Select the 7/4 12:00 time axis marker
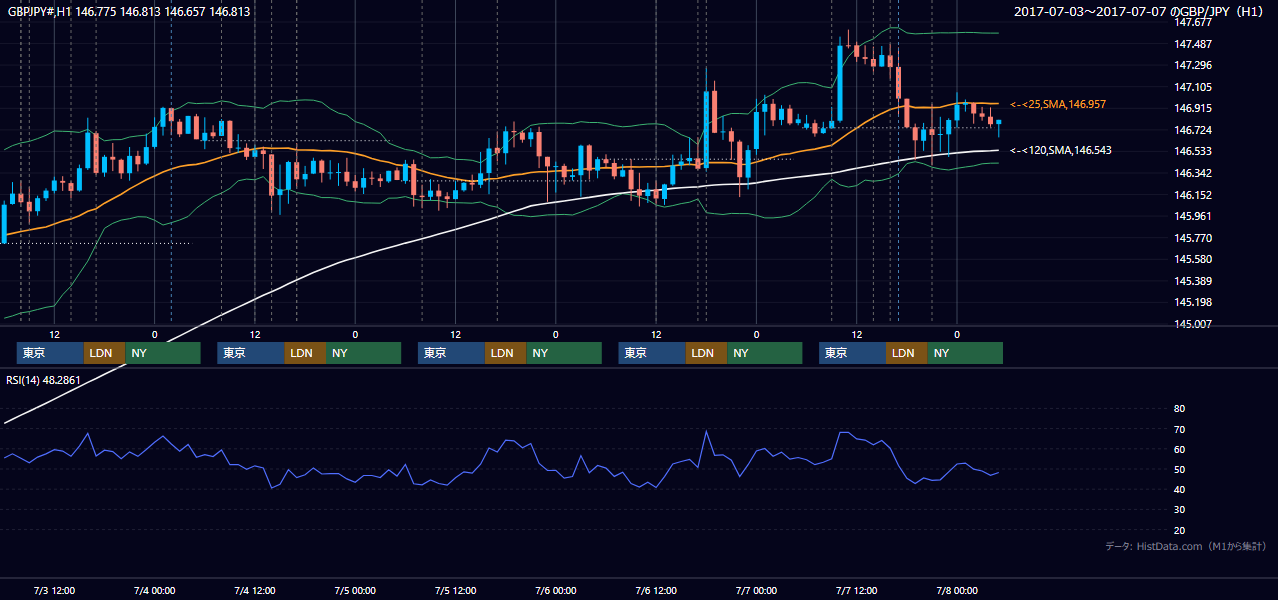Image resolution: width=1278 pixels, height=600 pixels. pyautogui.click(x=254, y=590)
